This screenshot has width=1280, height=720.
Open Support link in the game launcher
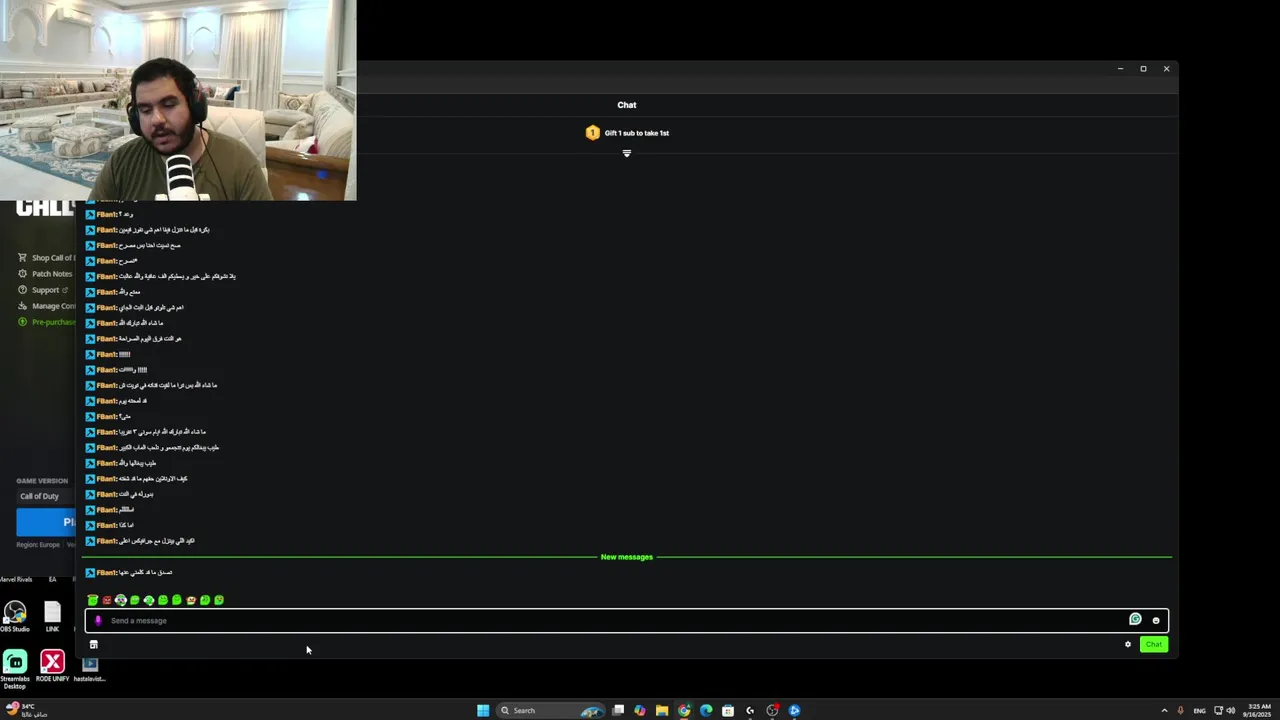43,290
